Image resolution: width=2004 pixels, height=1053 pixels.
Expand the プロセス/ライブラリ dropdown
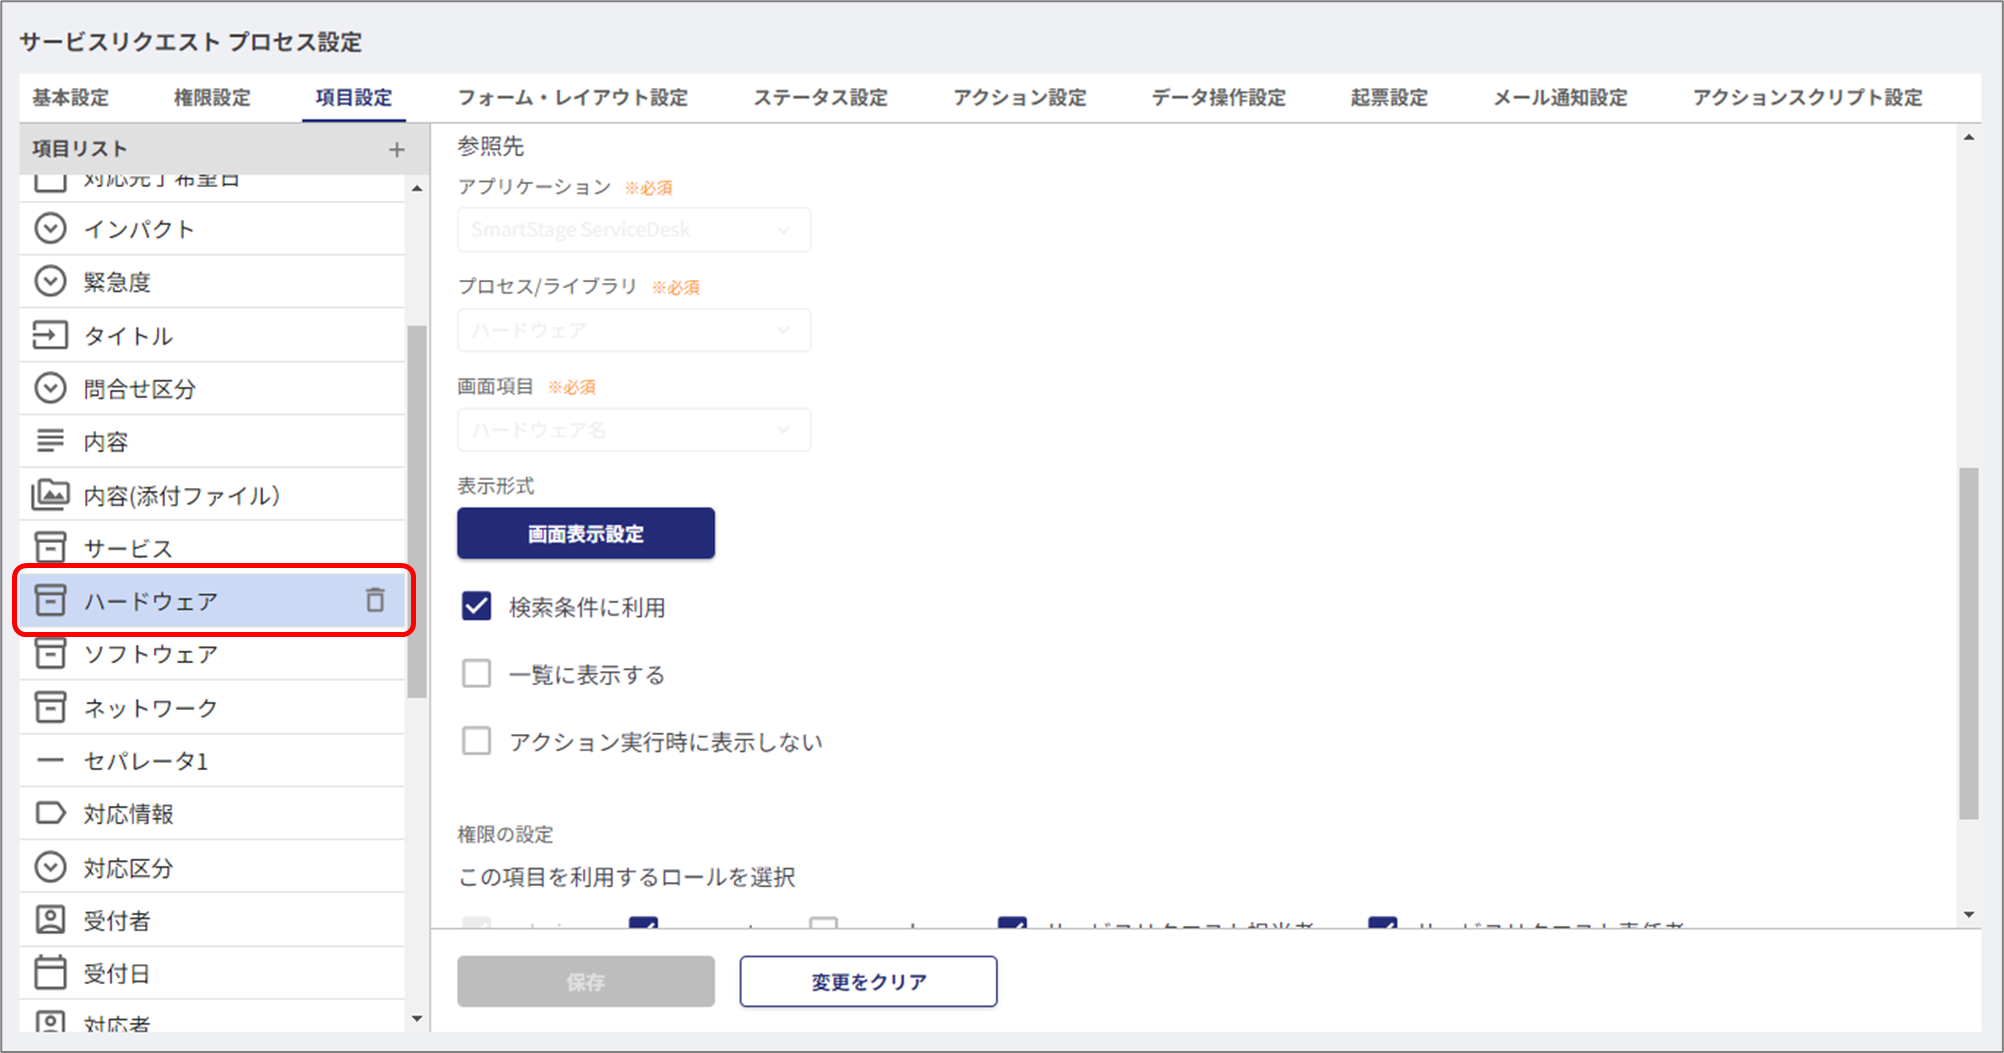[634, 330]
